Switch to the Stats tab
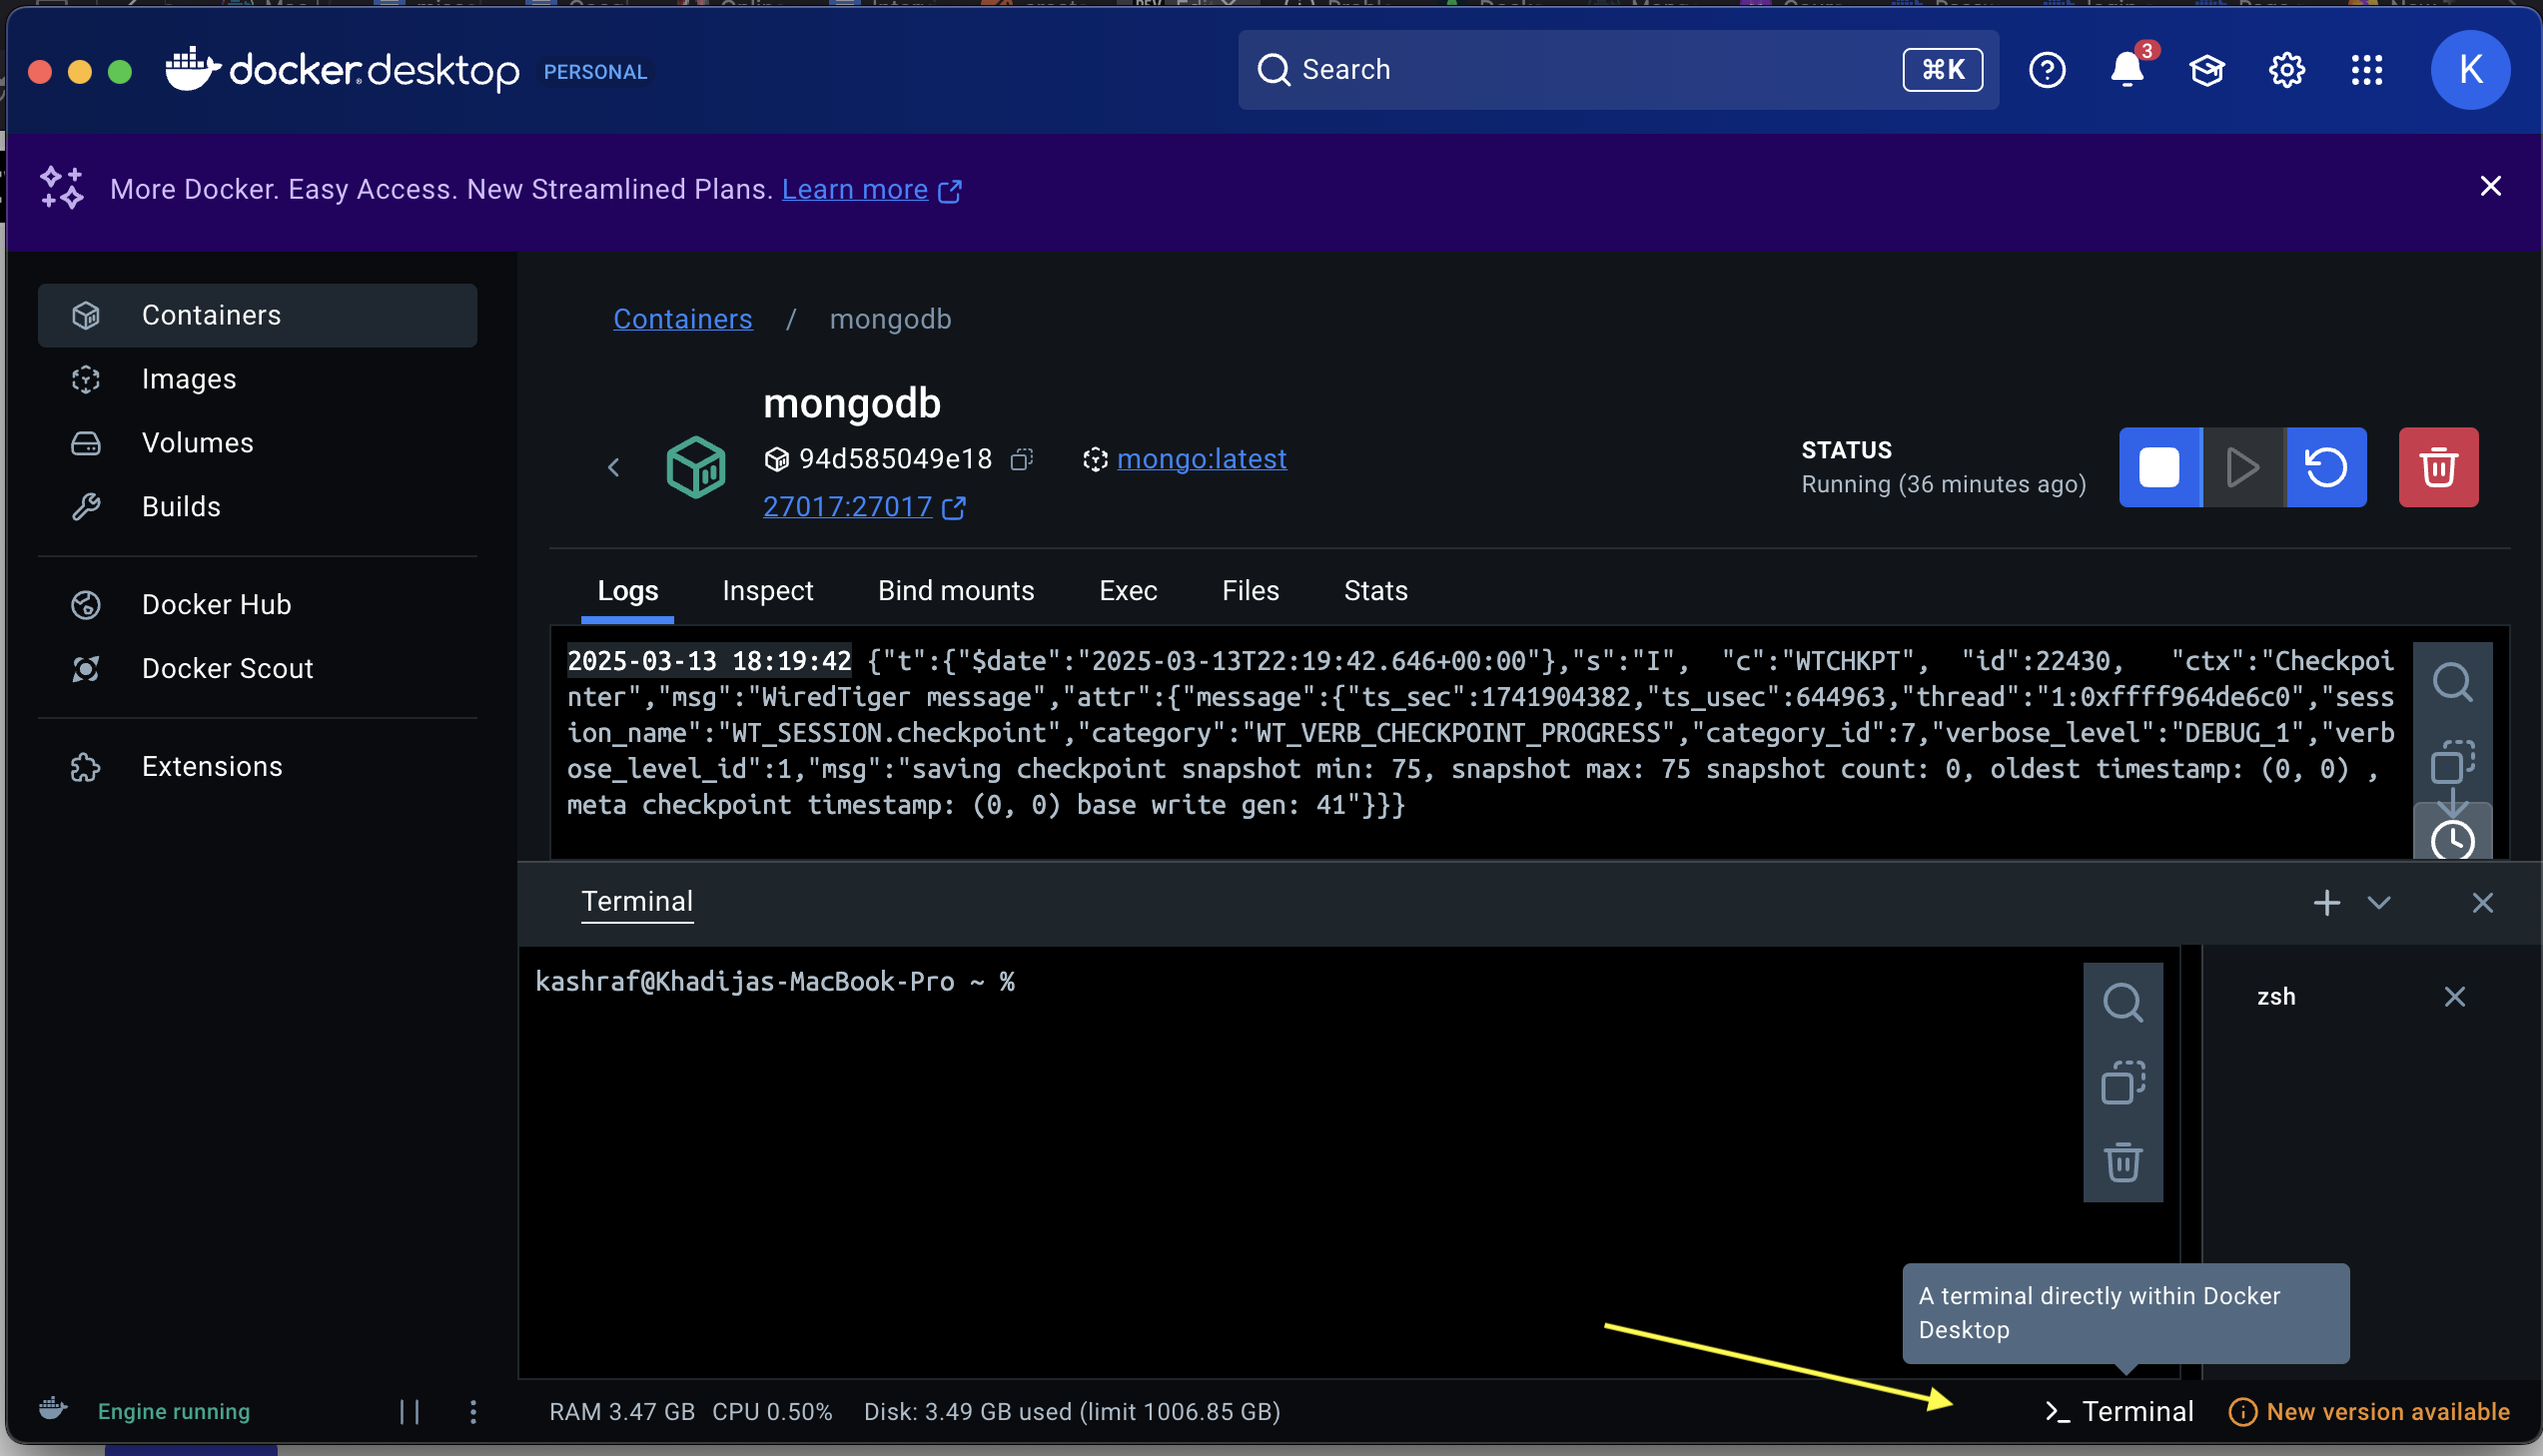 [1375, 592]
